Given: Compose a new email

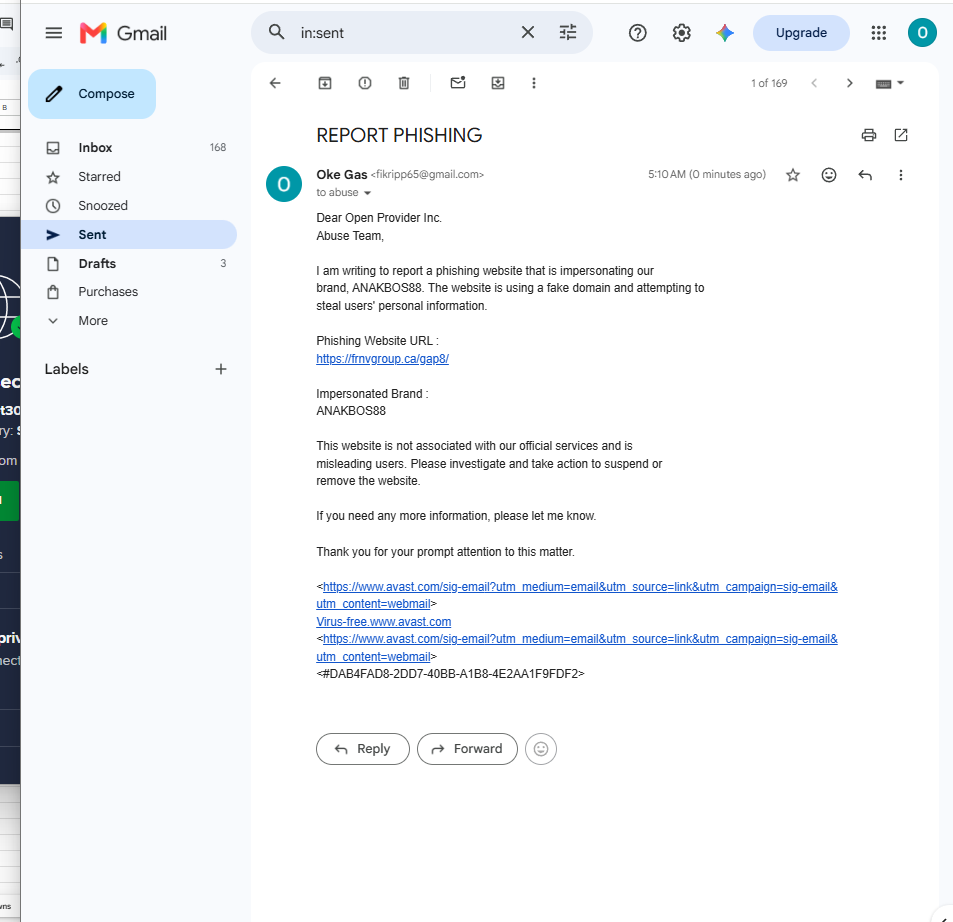Looking at the screenshot, I should click(92, 94).
